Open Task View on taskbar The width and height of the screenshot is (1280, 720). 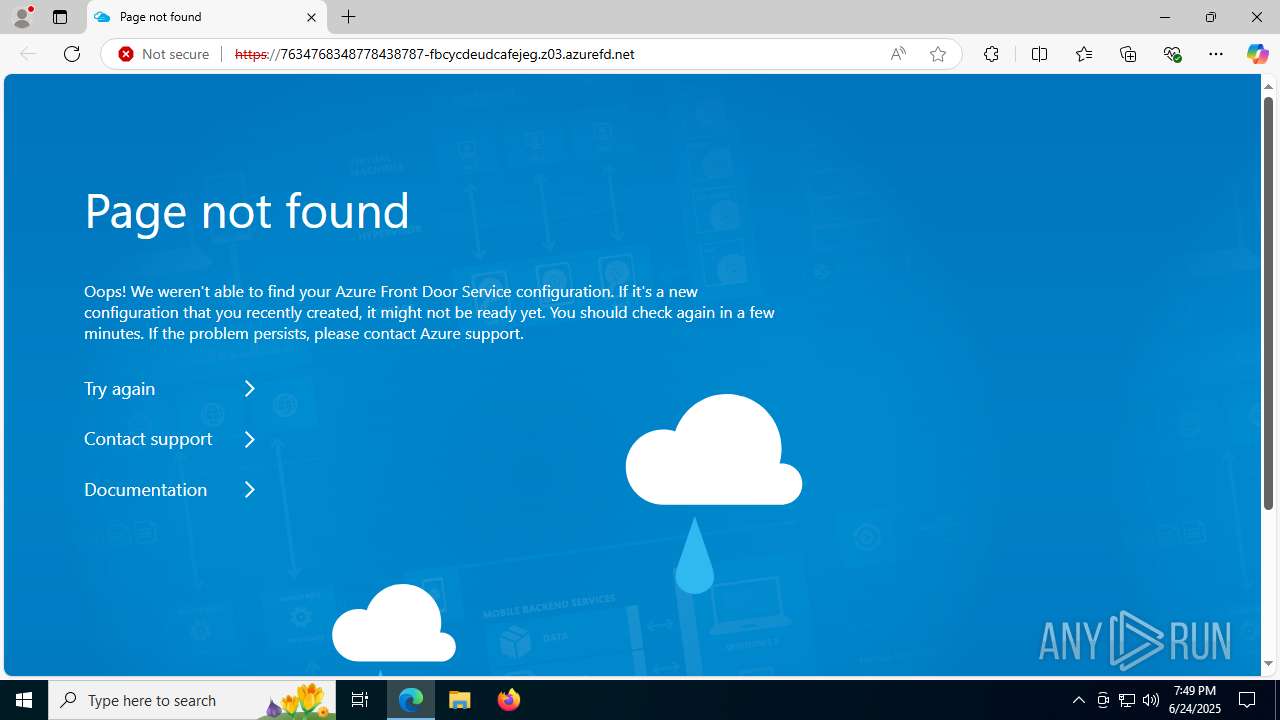click(360, 700)
